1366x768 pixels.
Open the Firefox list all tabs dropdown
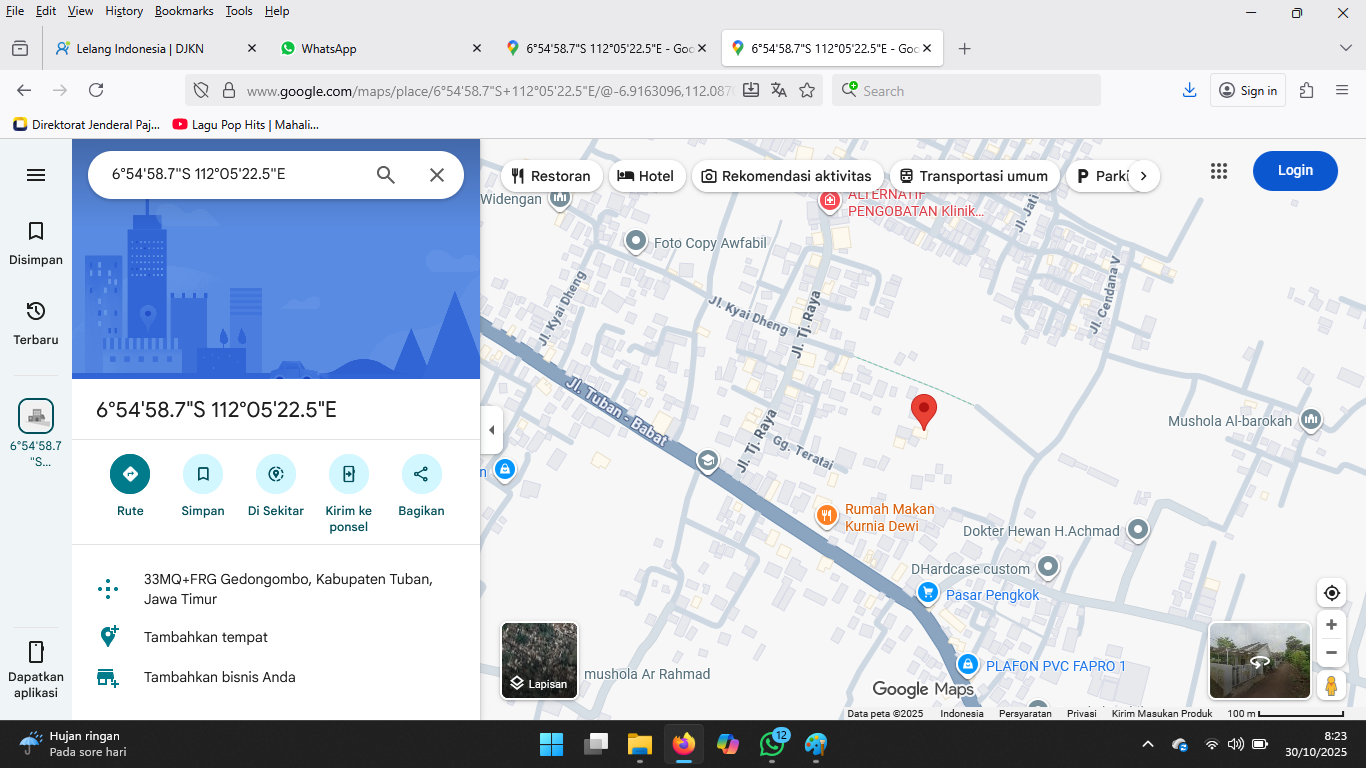1345,48
